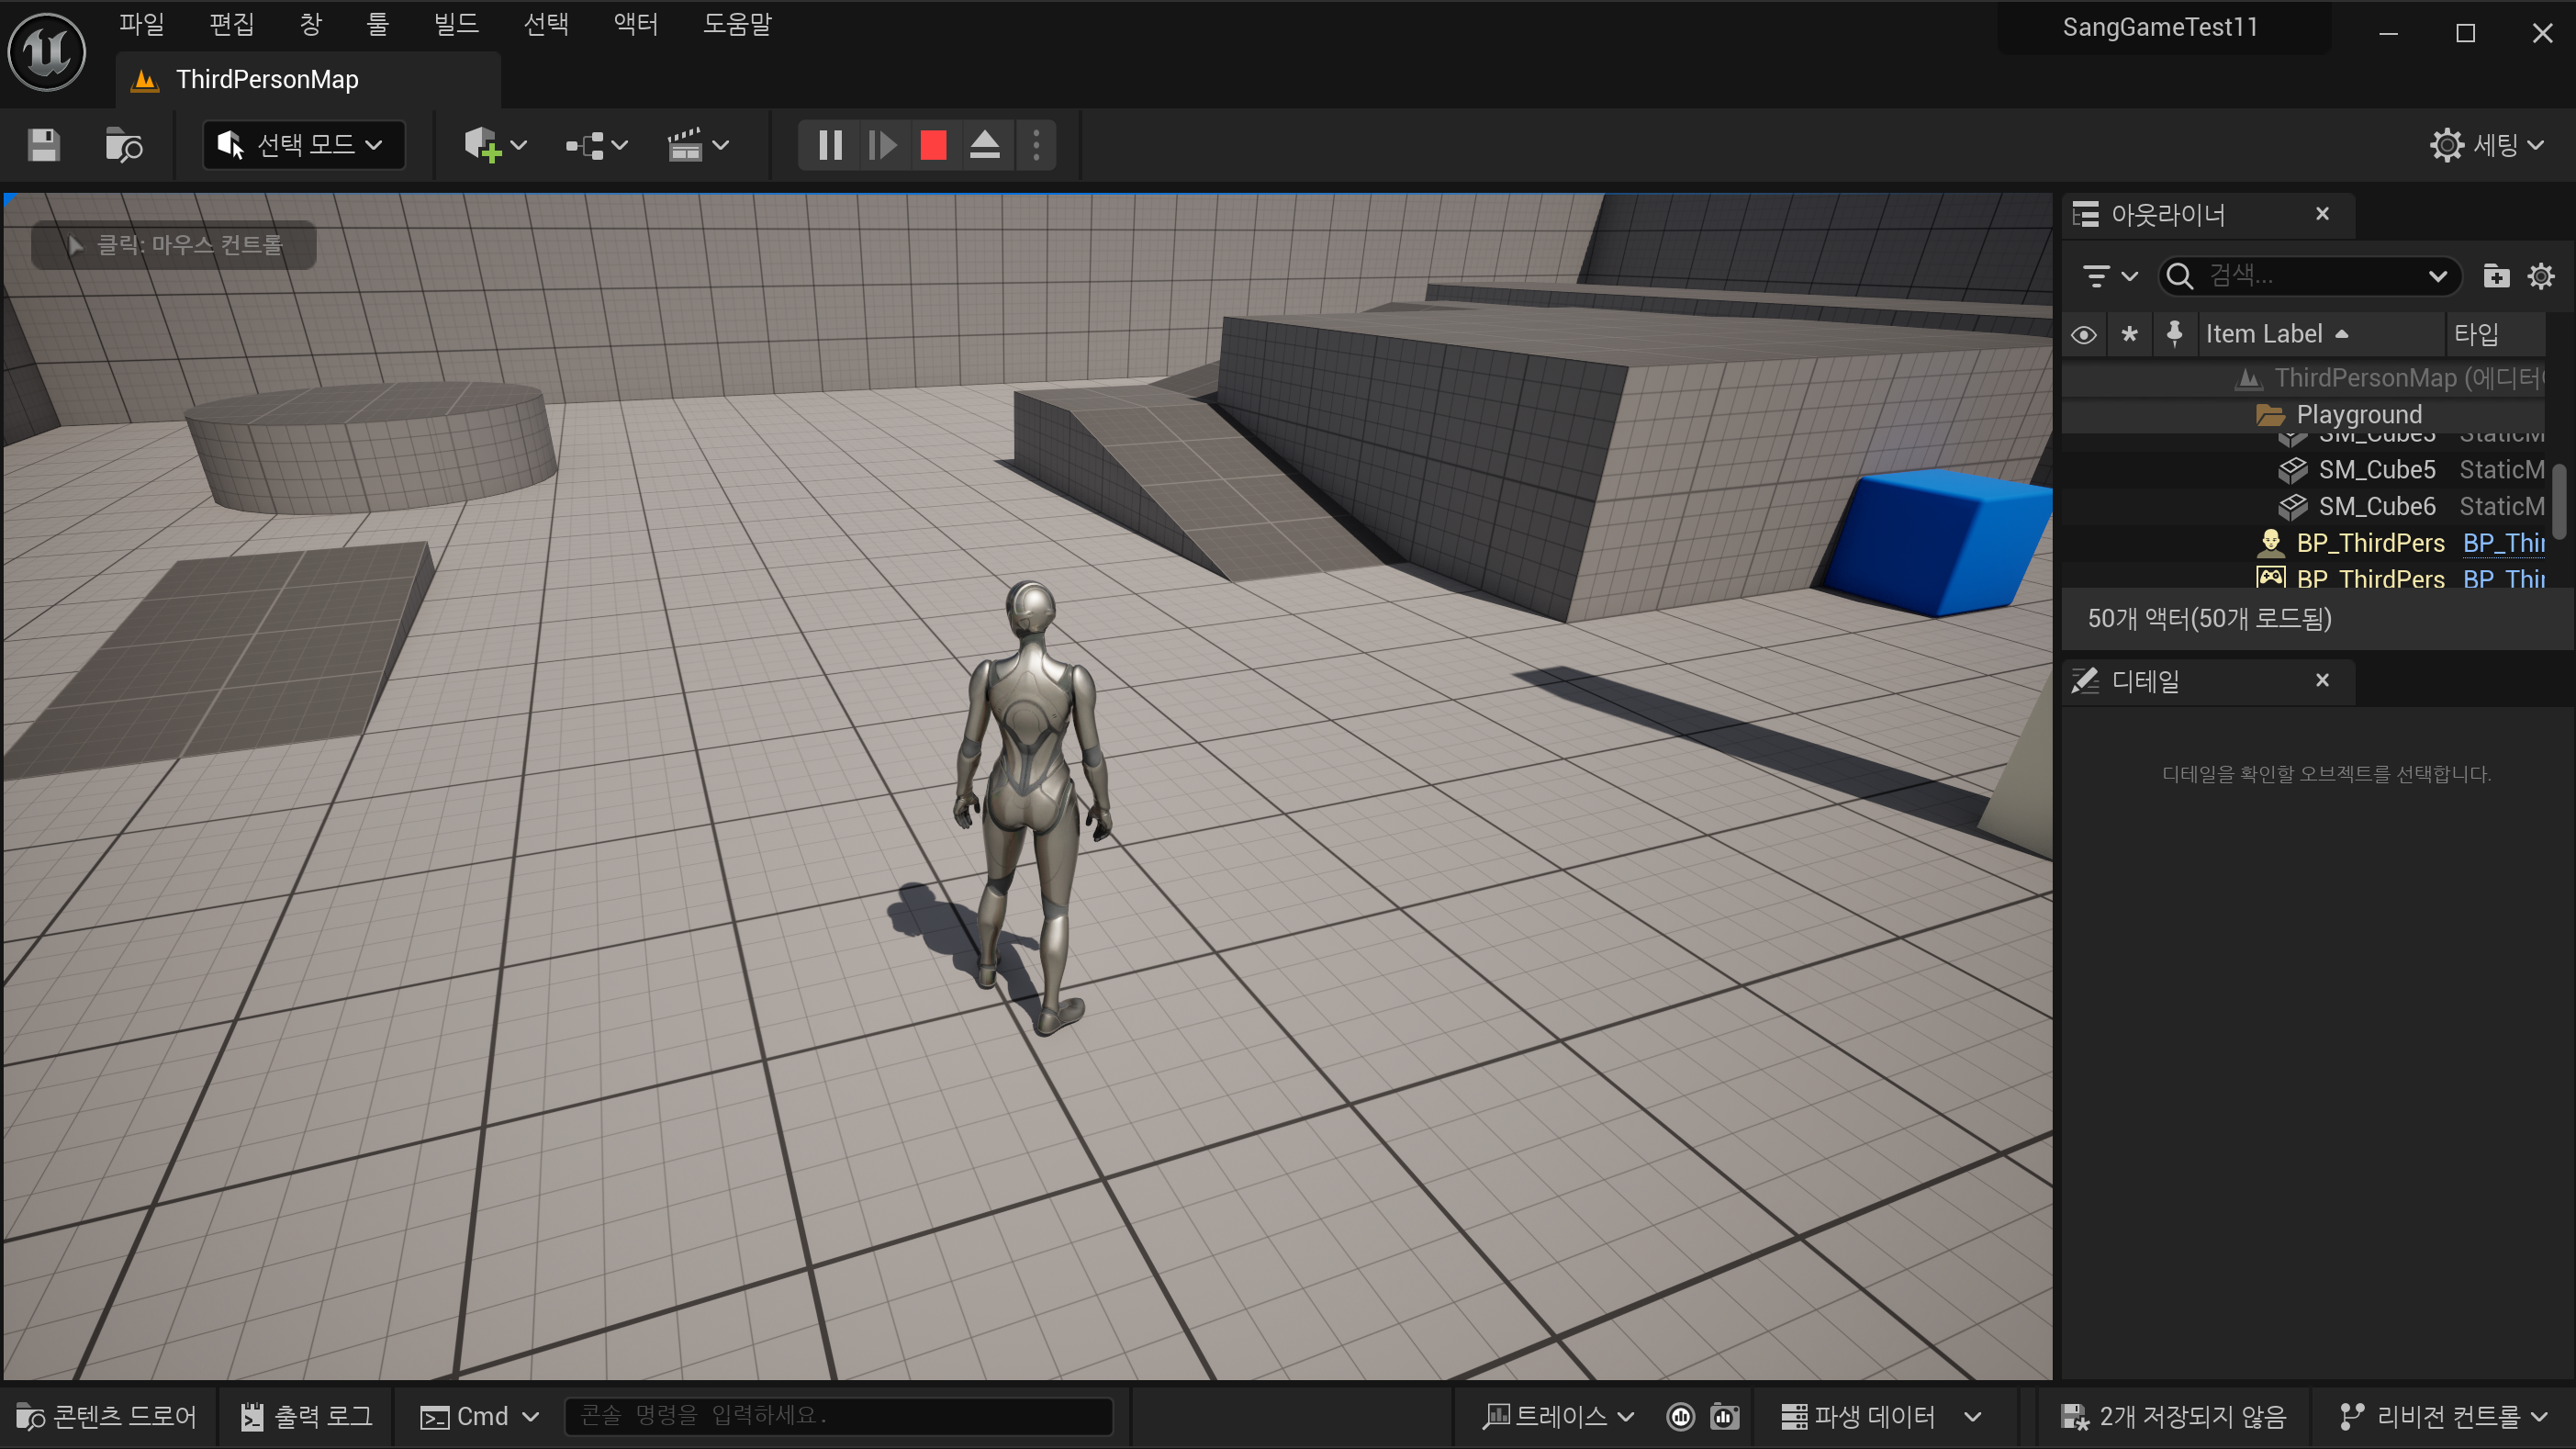
Task: Advance one frame with the step button
Action: pos(882,145)
